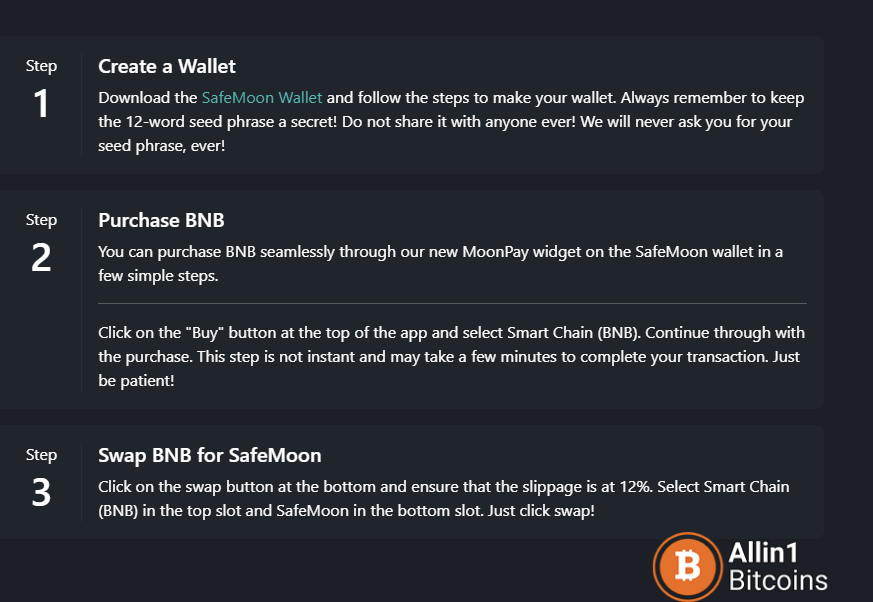Click the Step 2 card panel

pyautogui.click(x=411, y=300)
